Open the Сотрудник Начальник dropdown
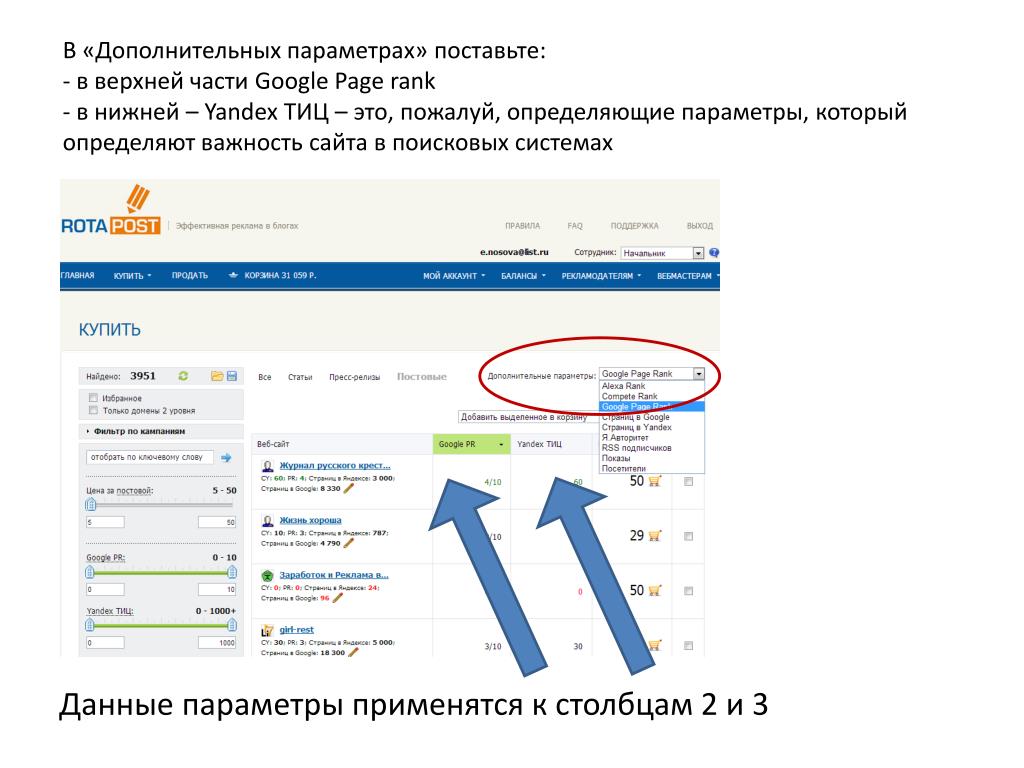 [662, 253]
